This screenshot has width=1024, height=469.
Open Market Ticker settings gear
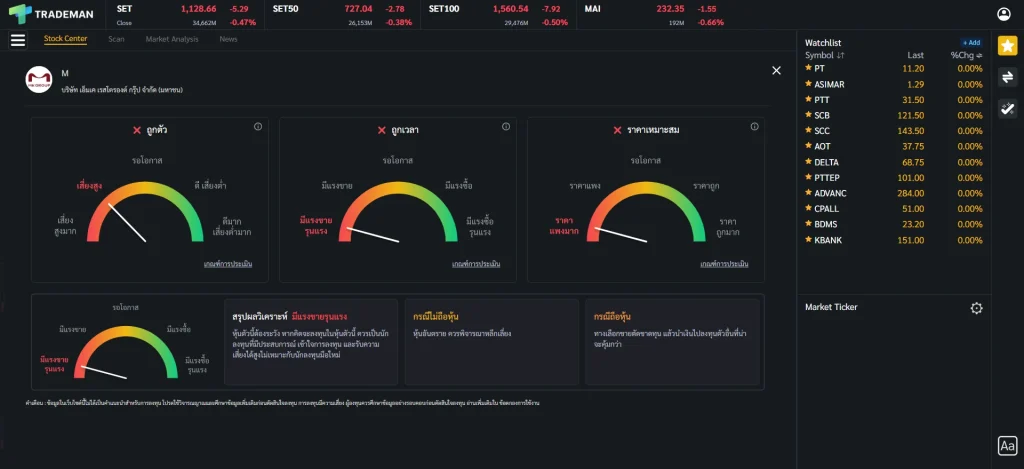coord(976,308)
